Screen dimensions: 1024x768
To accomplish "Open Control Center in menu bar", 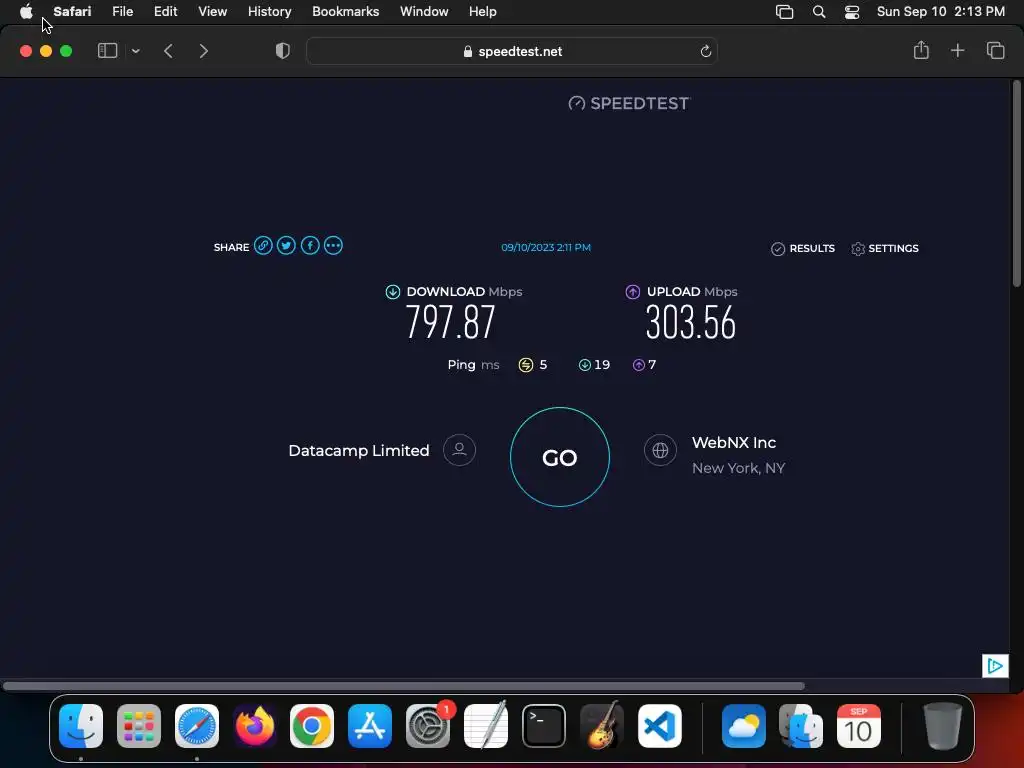I will (852, 12).
